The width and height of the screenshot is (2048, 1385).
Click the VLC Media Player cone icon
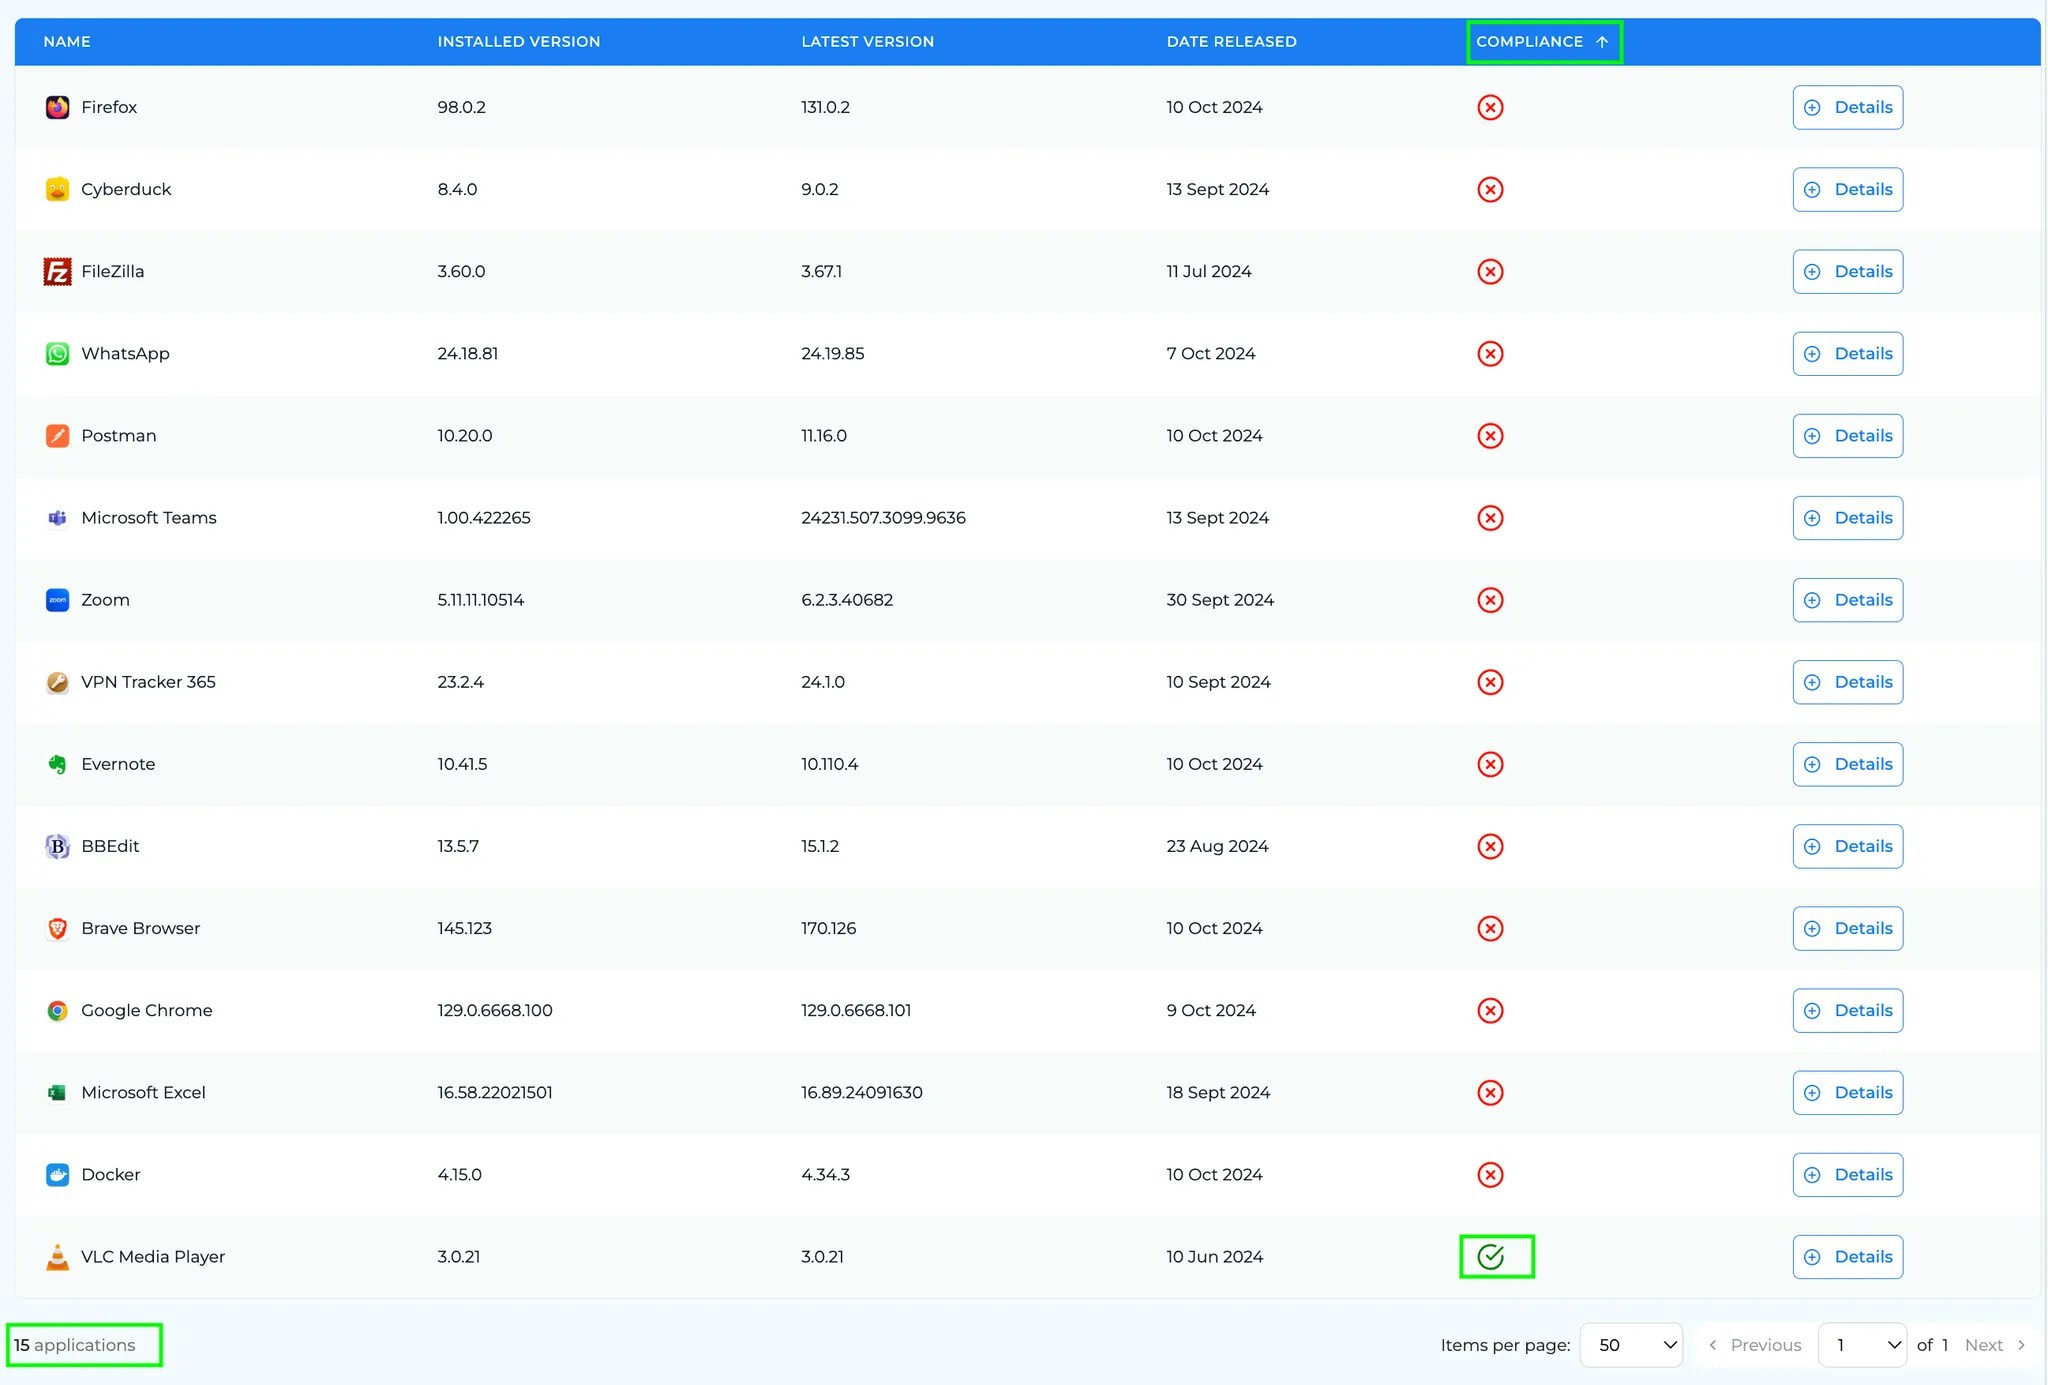[x=57, y=1256]
